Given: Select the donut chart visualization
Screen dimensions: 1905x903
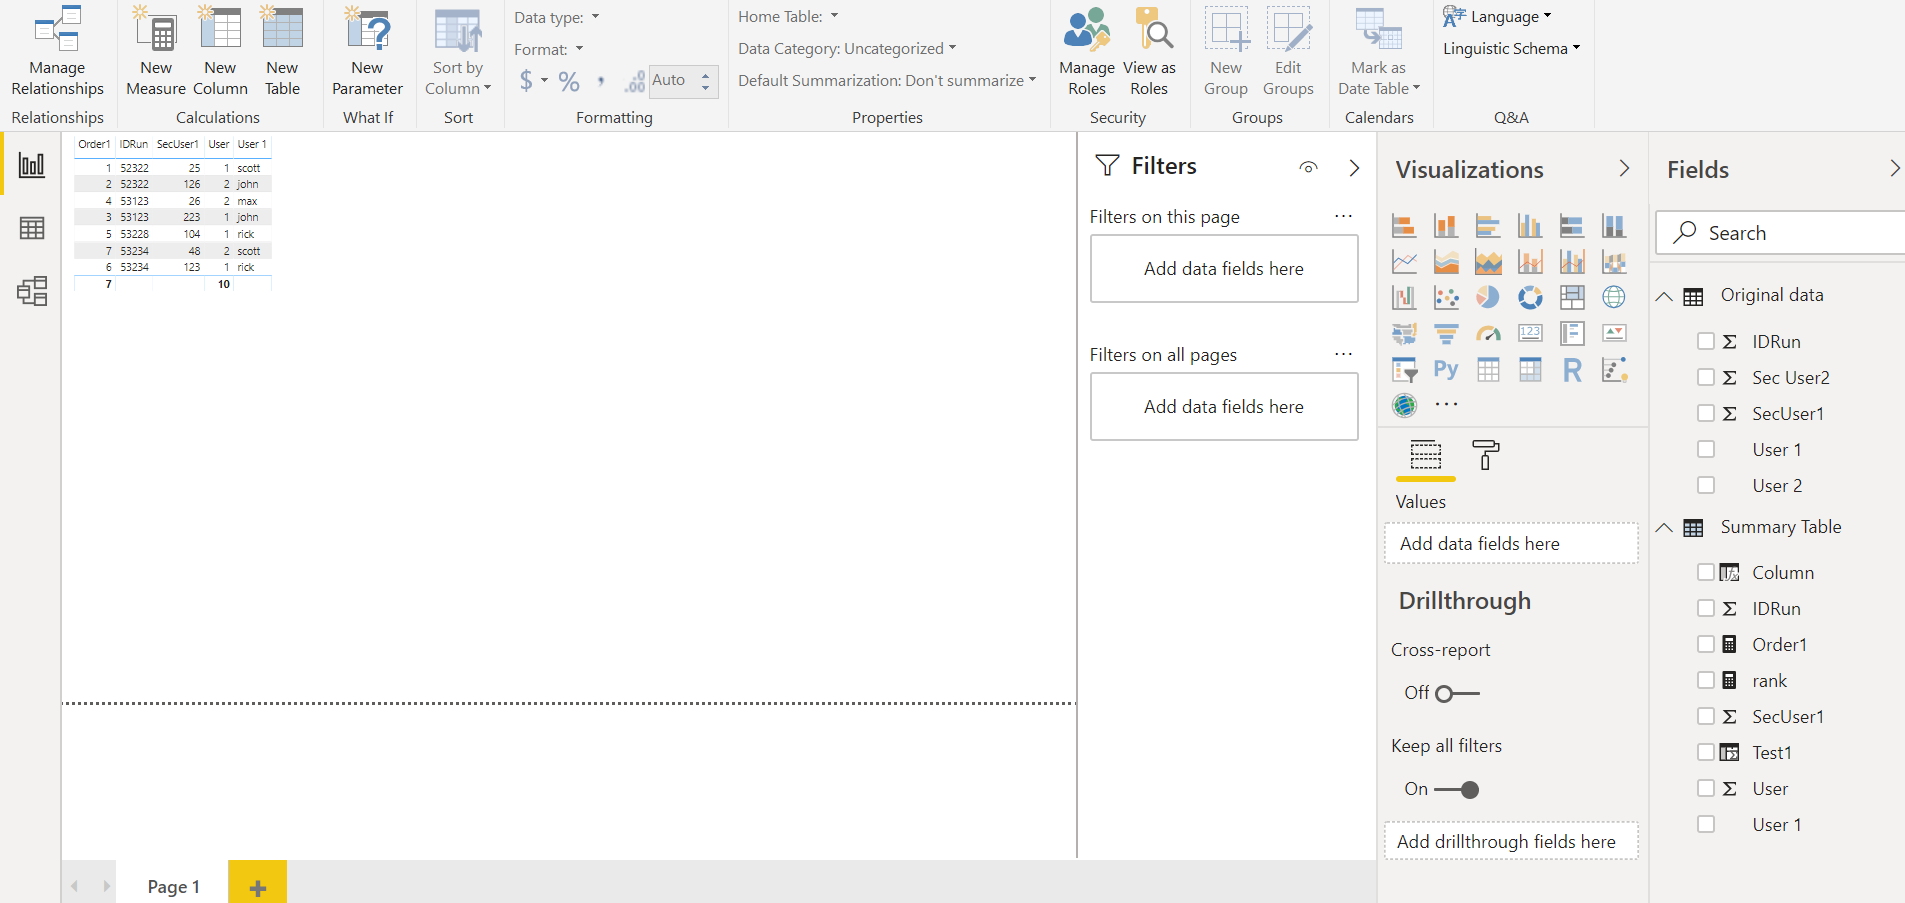Looking at the screenshot, I should pos(1530,297).
